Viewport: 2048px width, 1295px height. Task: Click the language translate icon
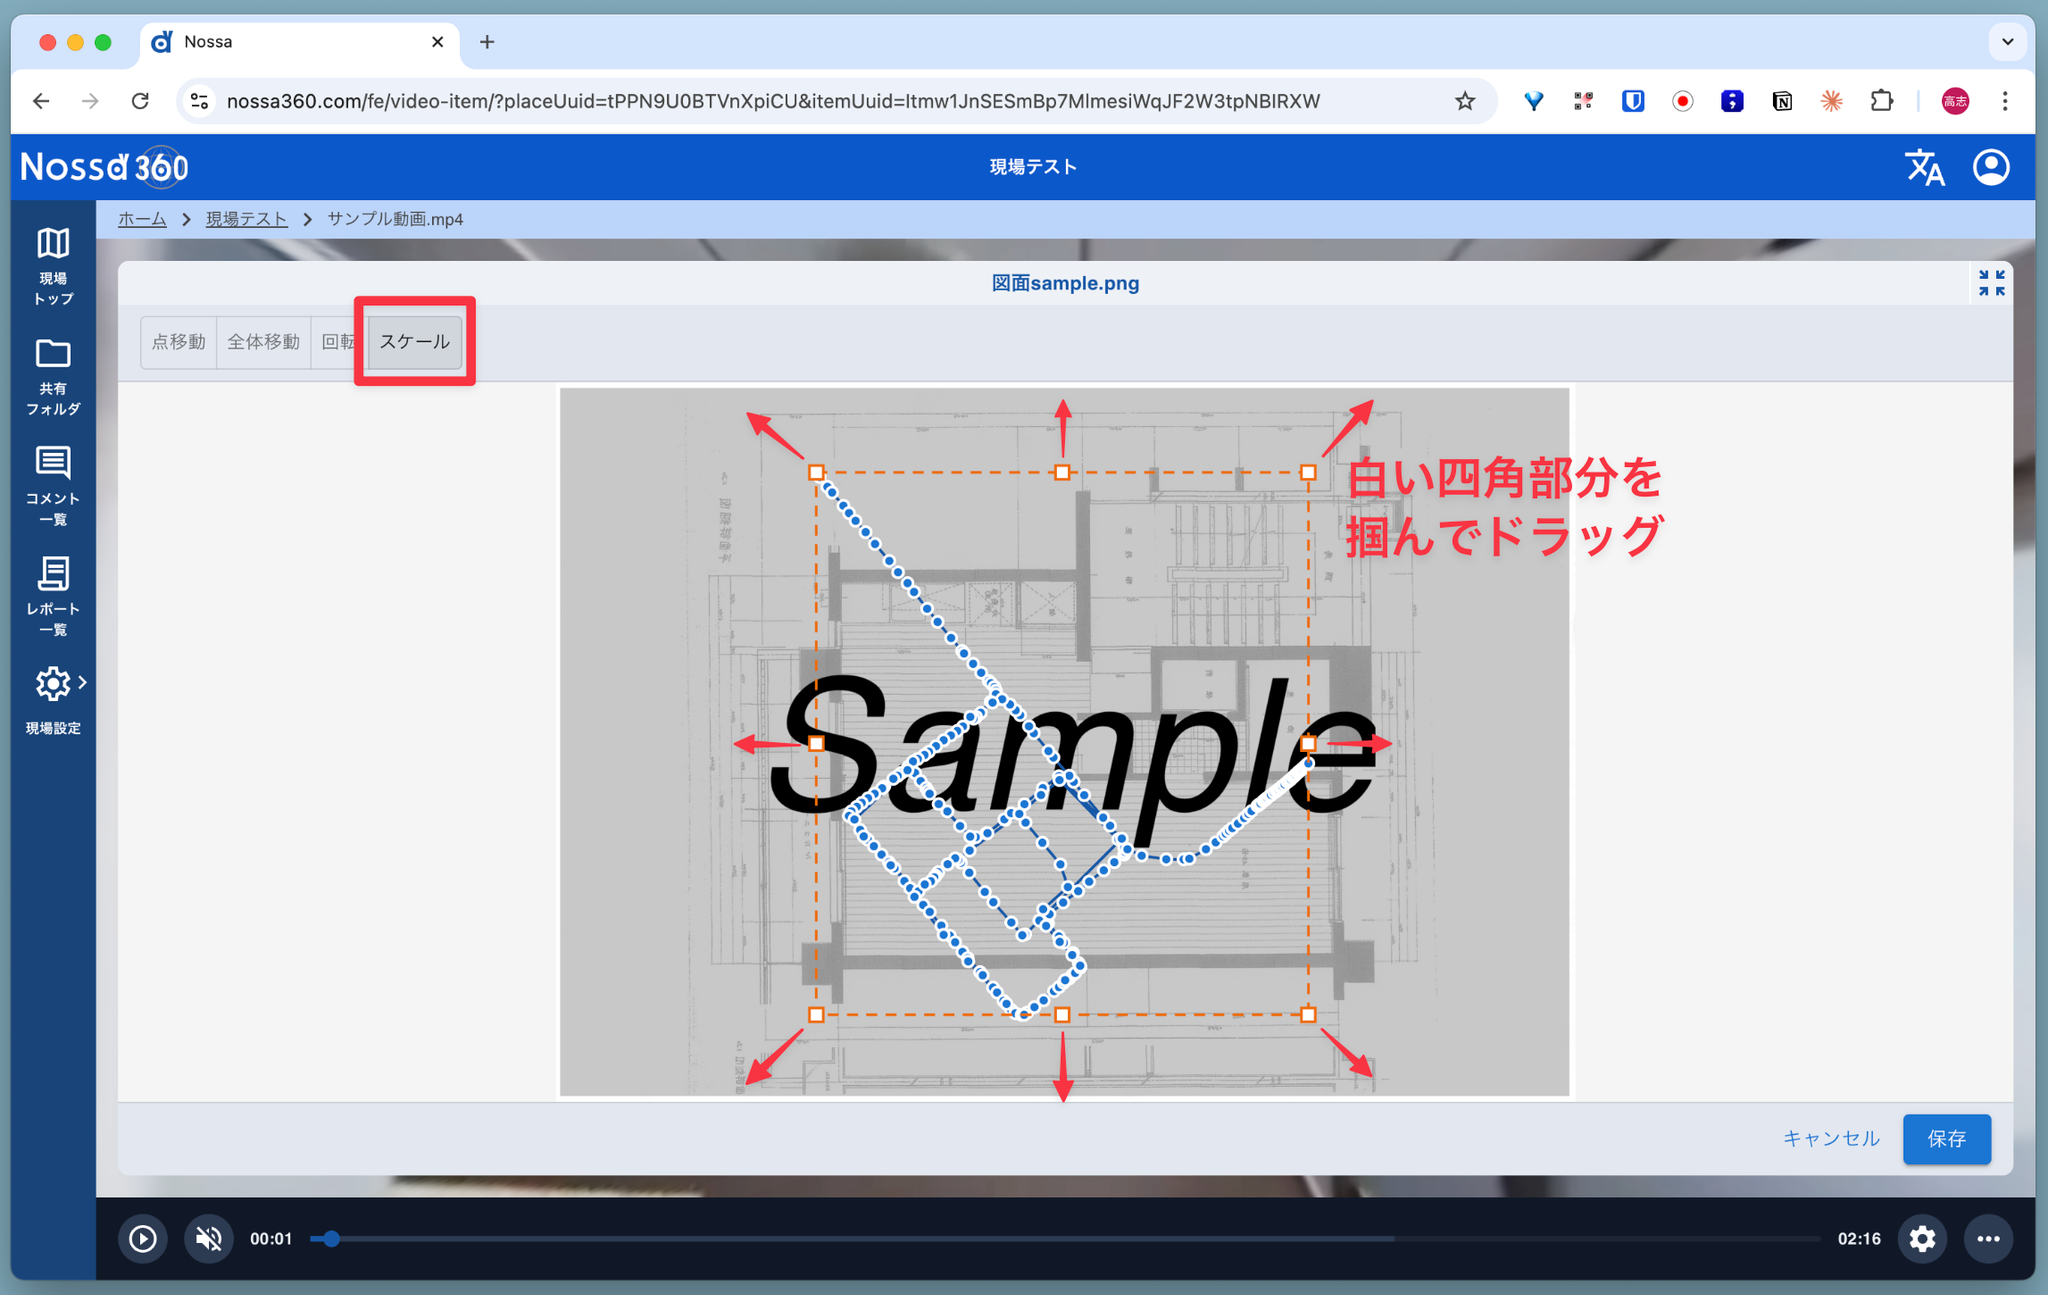[1924, 168]
